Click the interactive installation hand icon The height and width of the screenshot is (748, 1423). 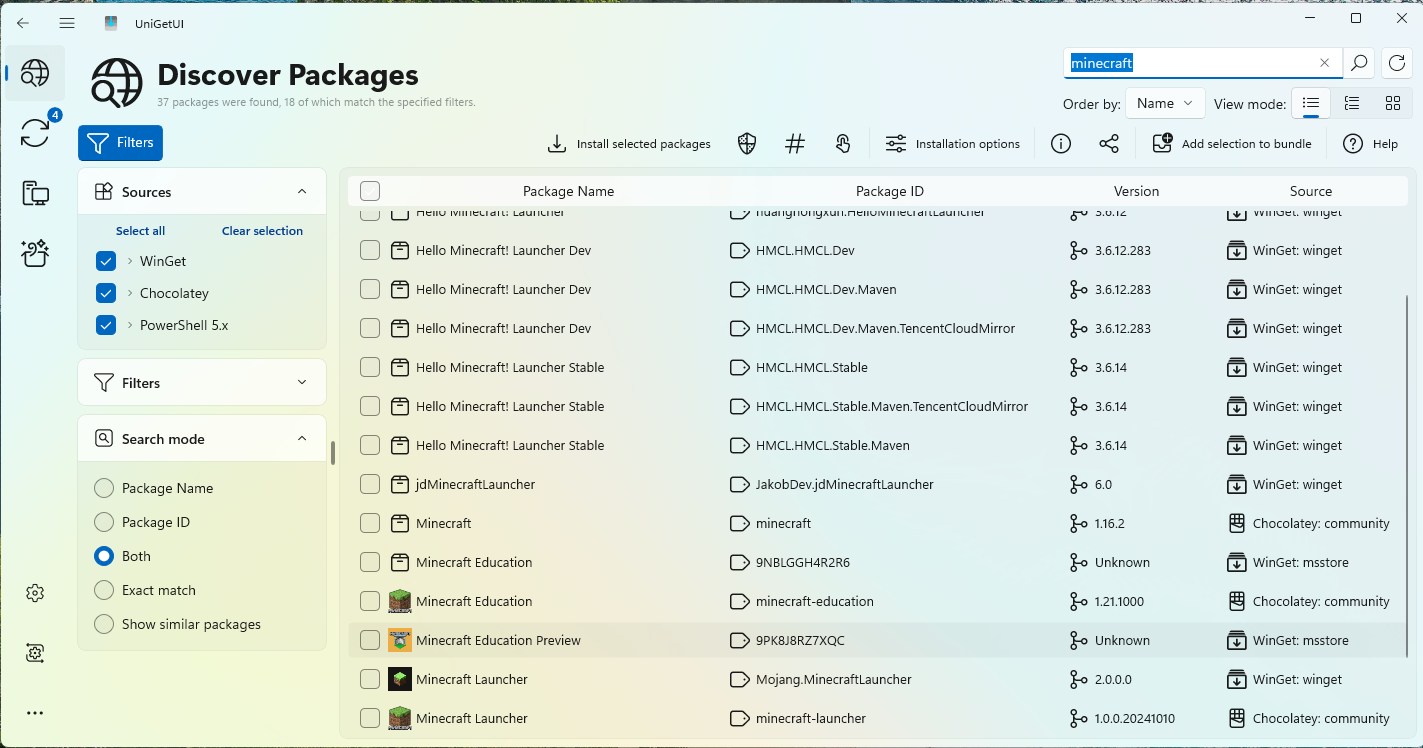pos(843,144)
